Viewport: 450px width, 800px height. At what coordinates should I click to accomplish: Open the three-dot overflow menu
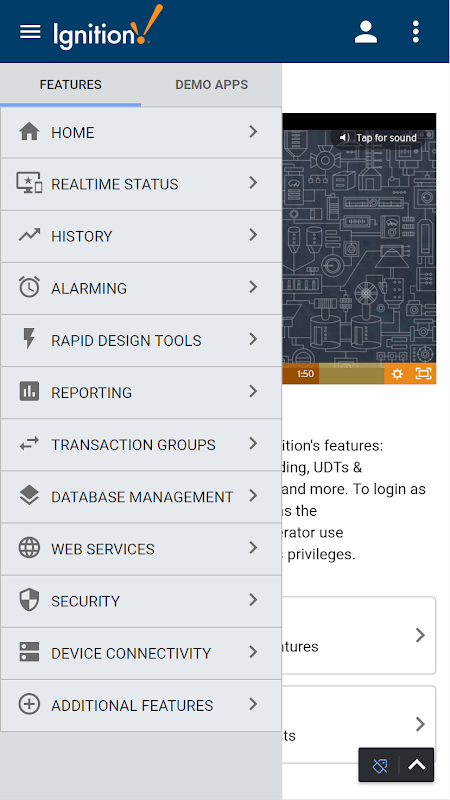416,32
